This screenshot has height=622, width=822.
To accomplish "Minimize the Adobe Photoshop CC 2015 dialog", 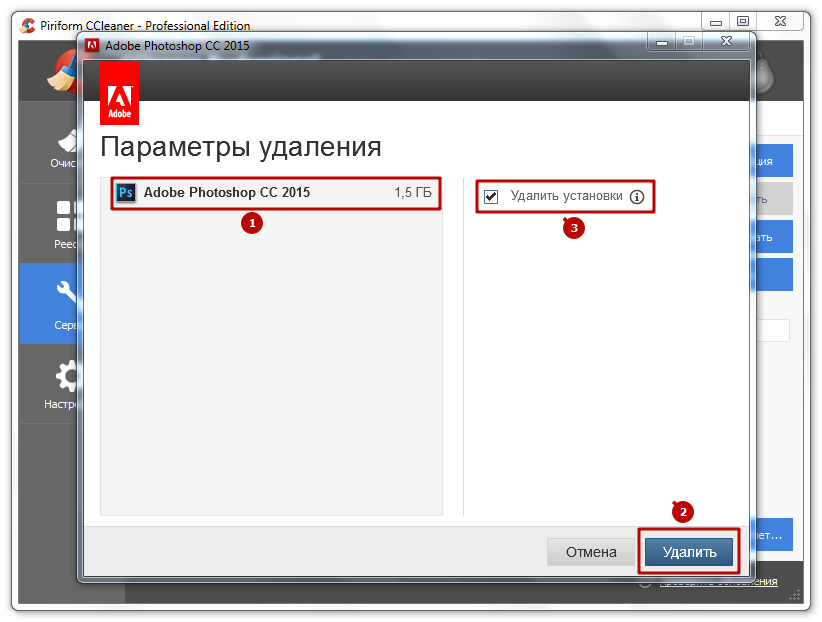I will point(662,41).
